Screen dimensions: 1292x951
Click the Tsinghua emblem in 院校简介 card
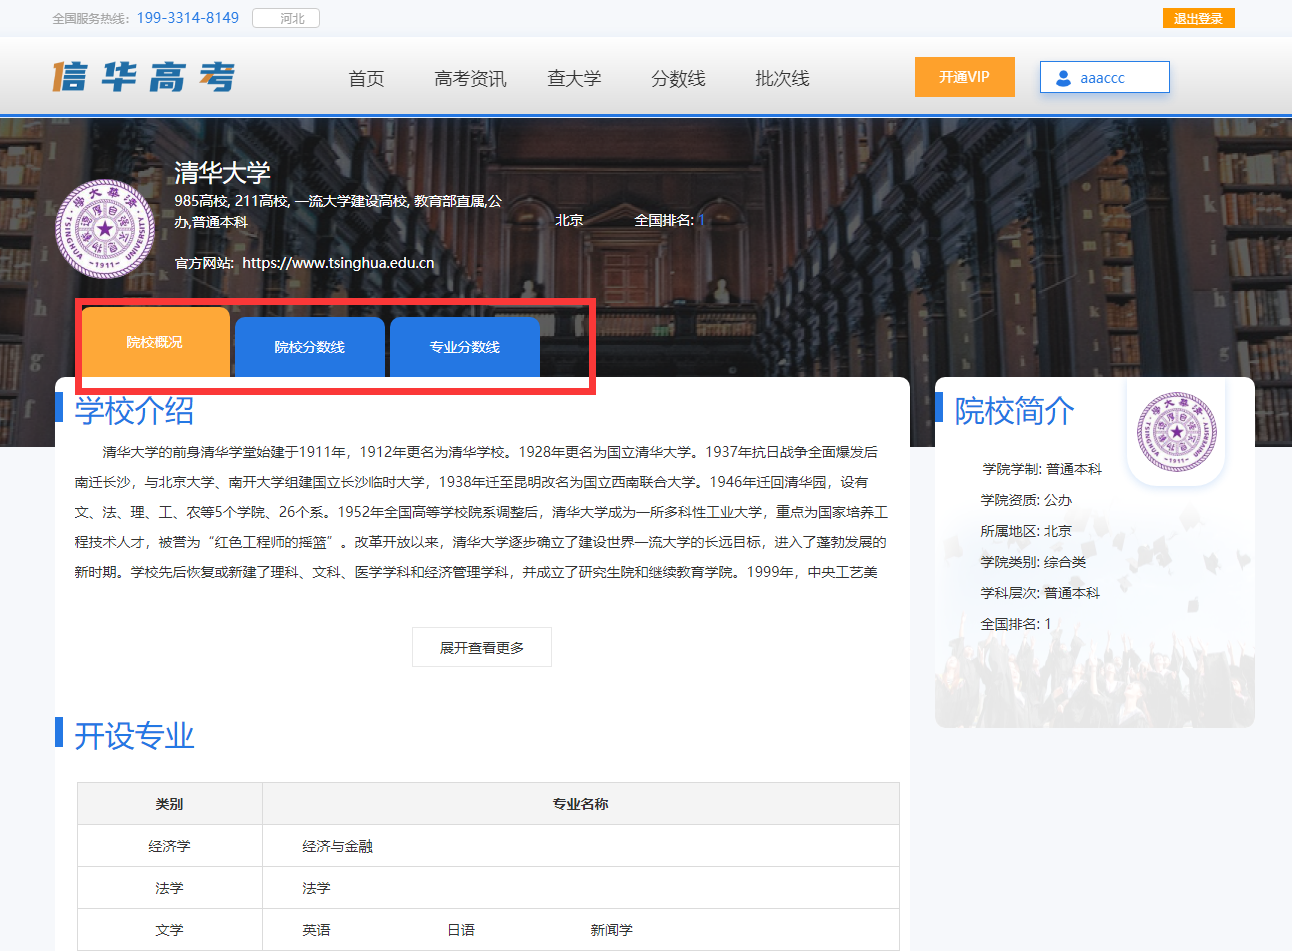1176,432
